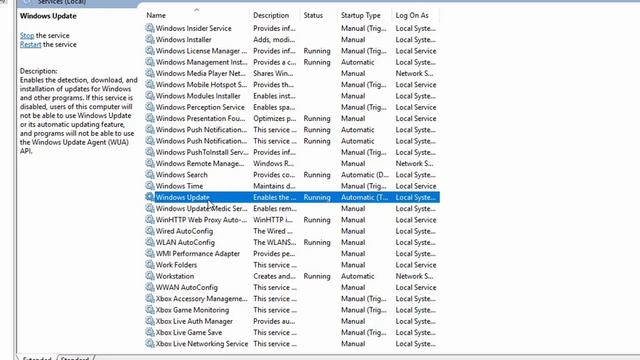Select the WLAN AutoConfig gear icon
640x360 pixels.
[150, 242]
